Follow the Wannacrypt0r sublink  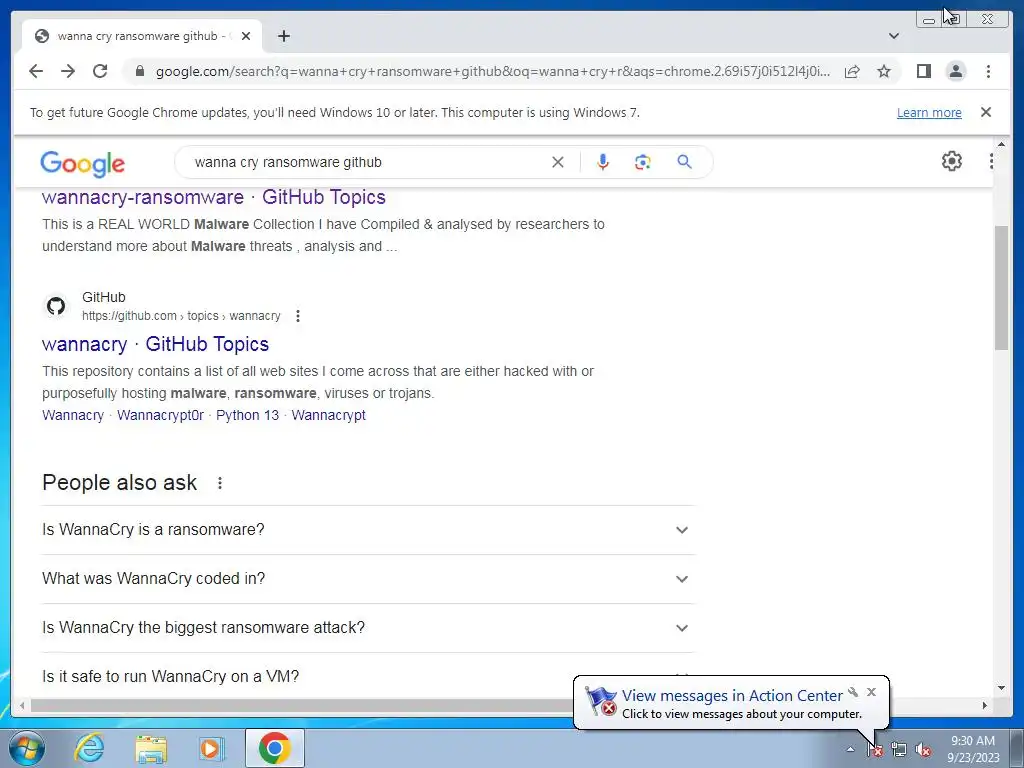pyautogui.click(x=161, y=415)
